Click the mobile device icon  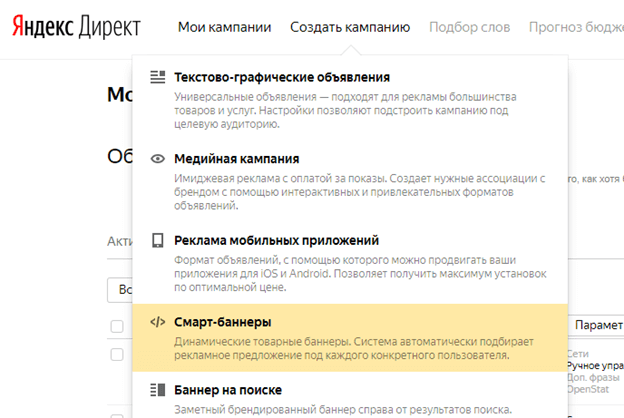pos(158,240)
